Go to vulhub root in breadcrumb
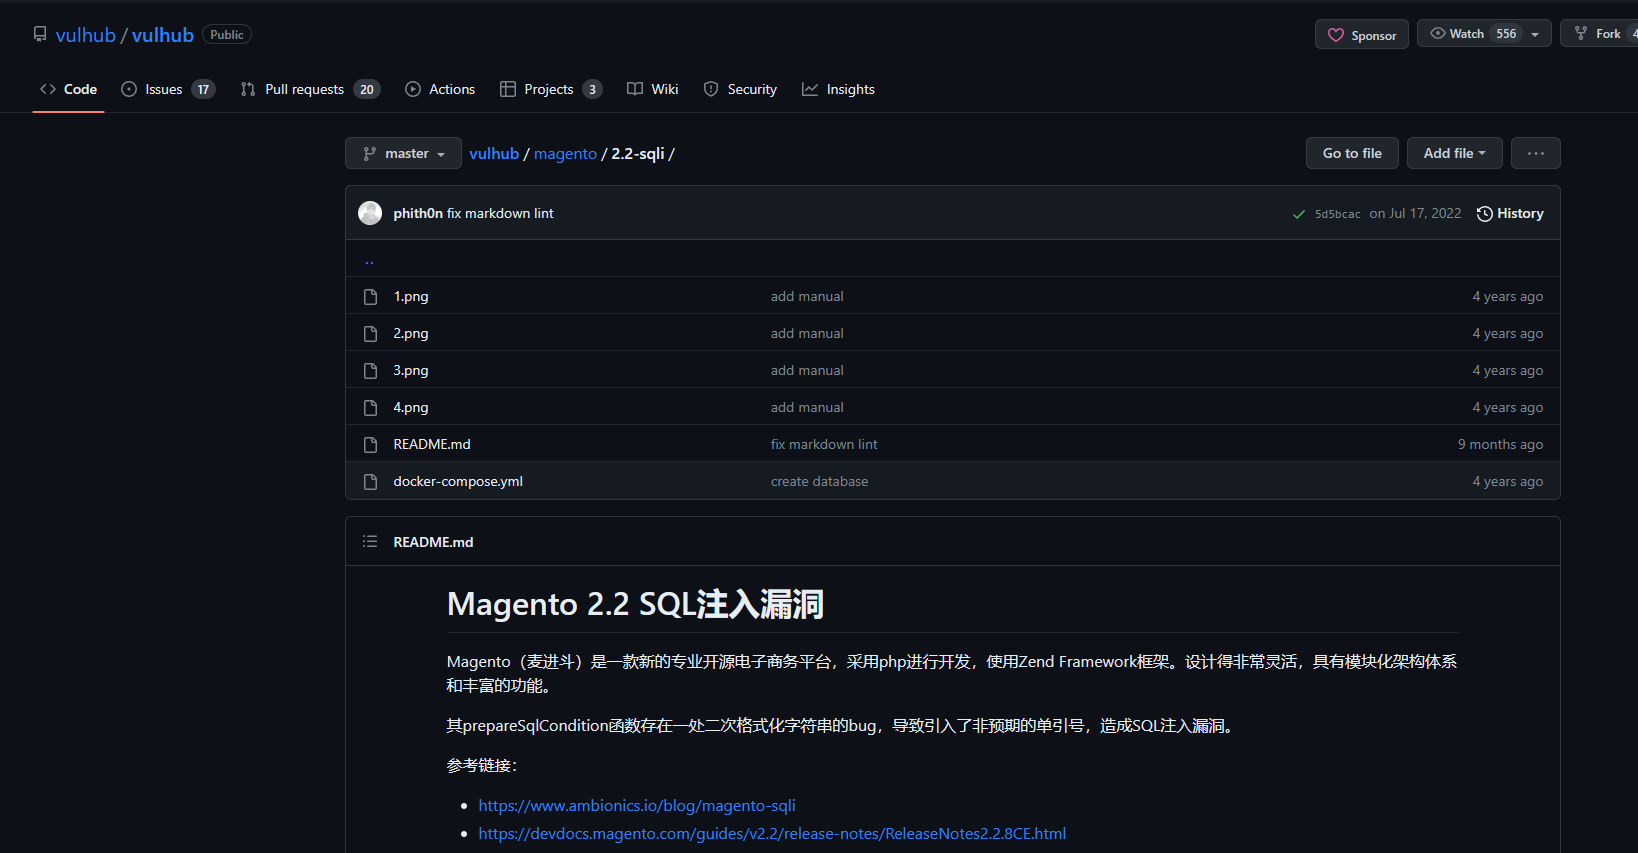This screenshot has width=1638, height=853. click(x=494, y=153)
